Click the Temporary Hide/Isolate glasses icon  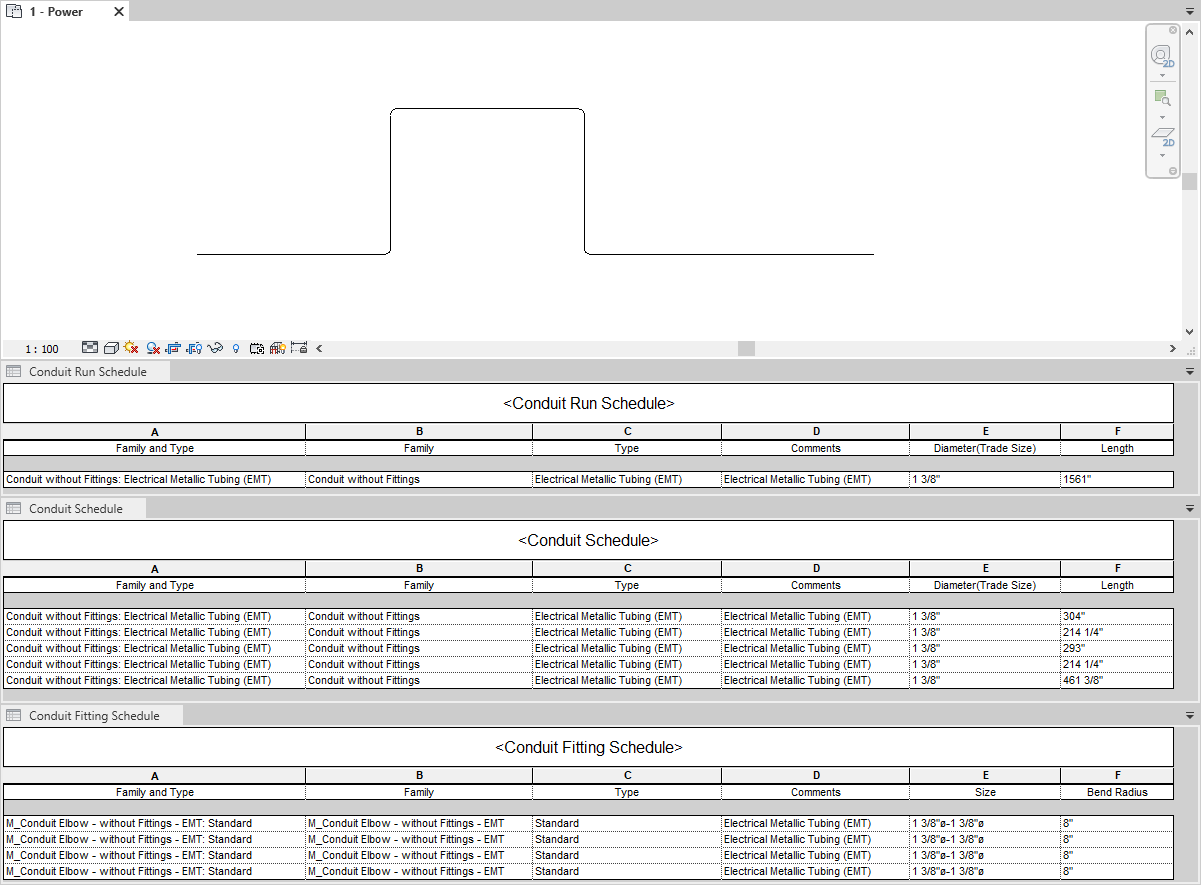tap(214, 347)
